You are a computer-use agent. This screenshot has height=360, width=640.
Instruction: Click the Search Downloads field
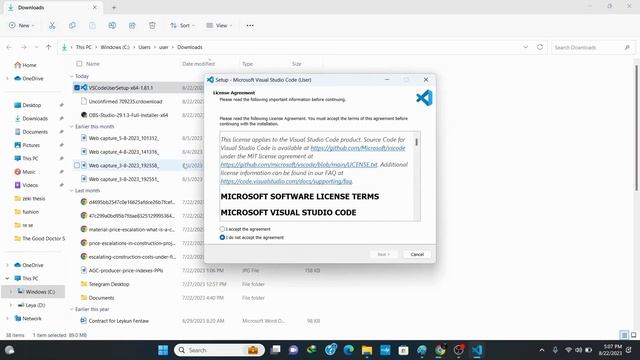pos(593,47)
